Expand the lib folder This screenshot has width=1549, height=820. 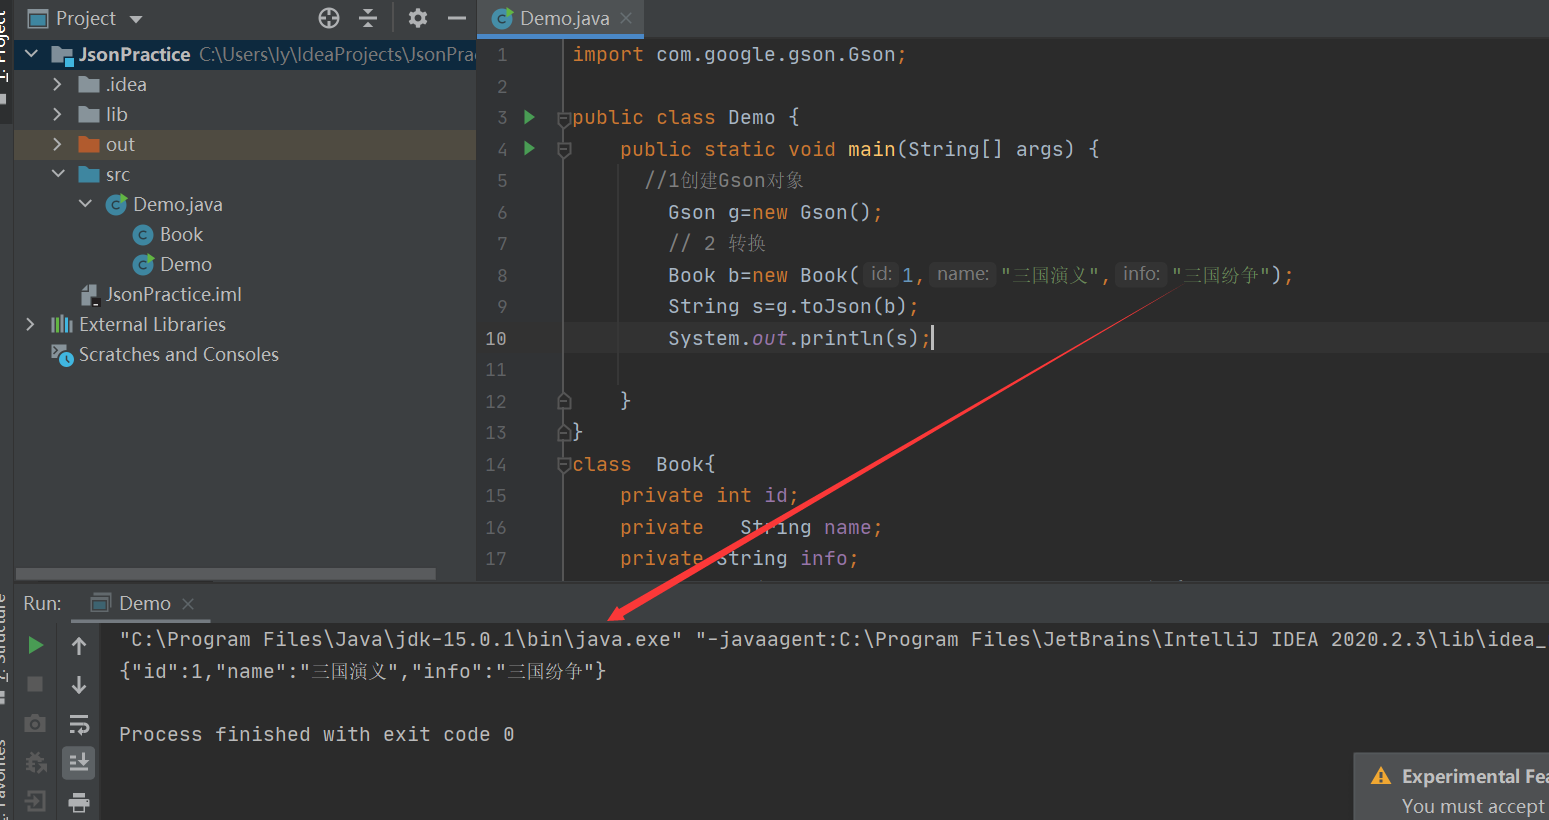click(57, 114)
